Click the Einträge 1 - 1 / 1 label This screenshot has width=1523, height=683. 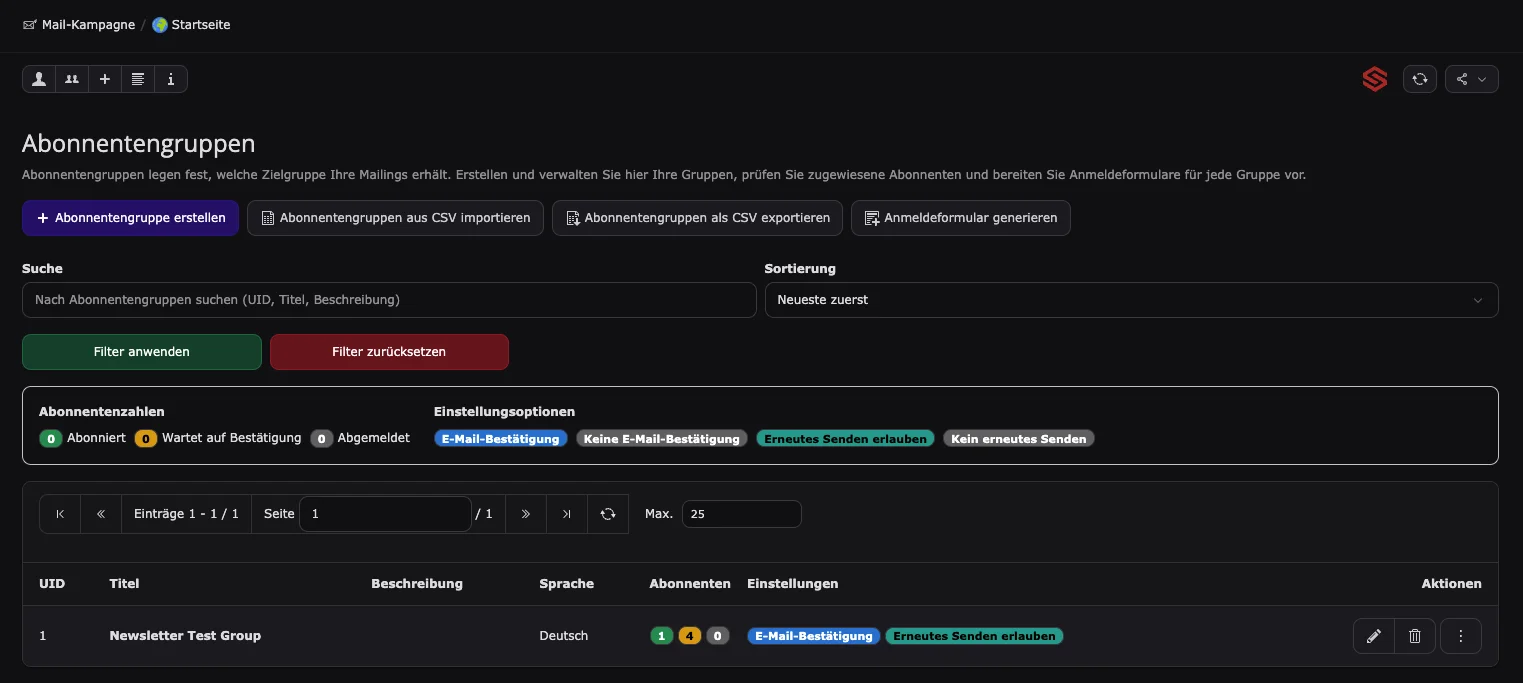click(x=186, y=514)
